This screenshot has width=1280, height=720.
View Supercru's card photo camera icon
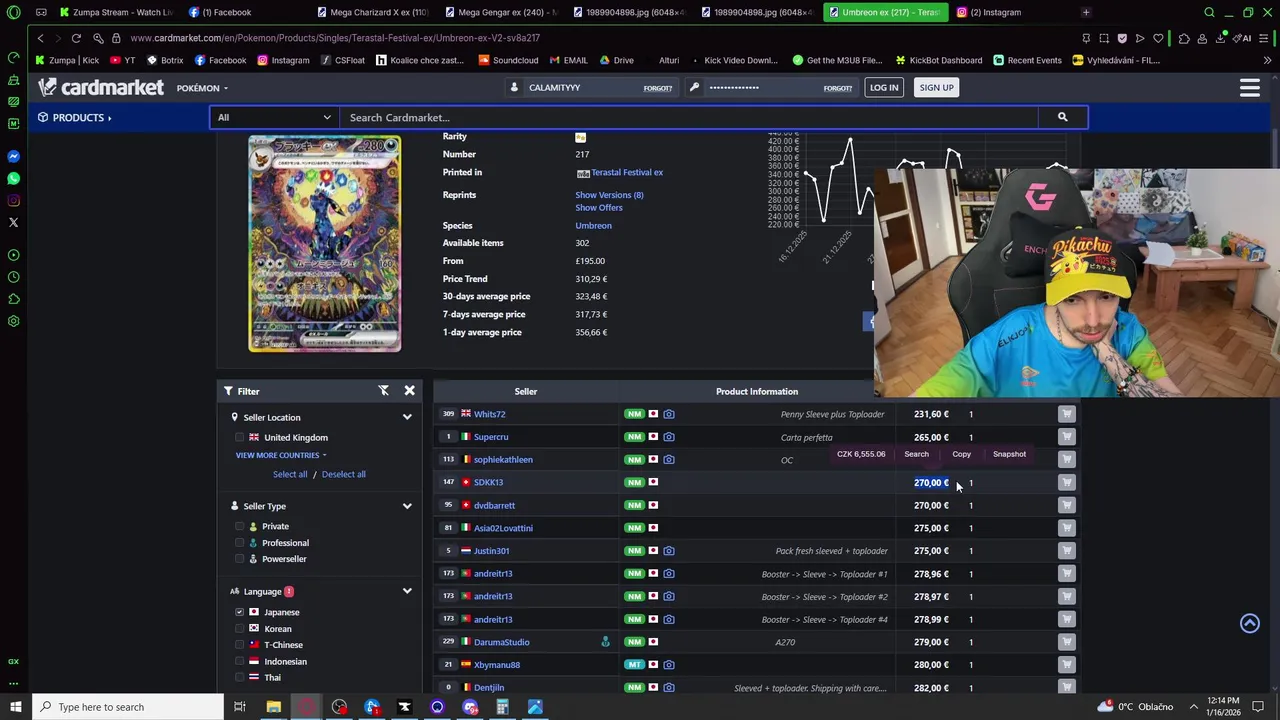(x=669, y=437)
